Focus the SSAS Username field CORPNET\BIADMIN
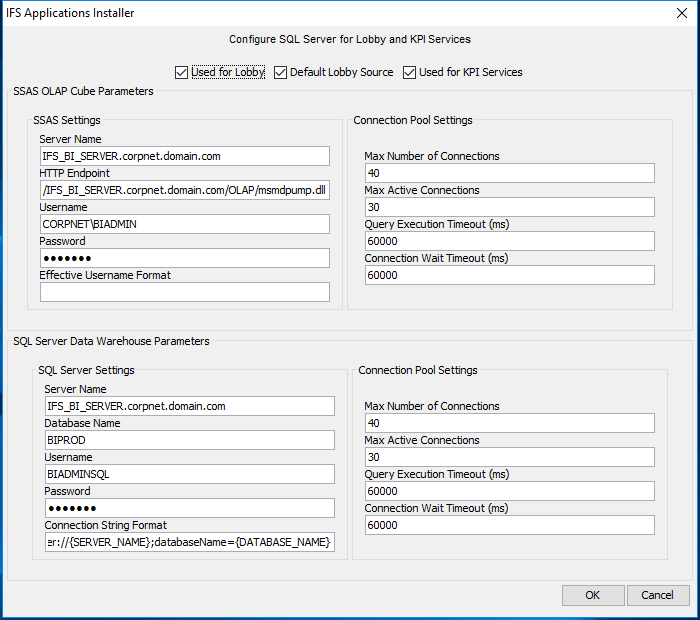 185,224
